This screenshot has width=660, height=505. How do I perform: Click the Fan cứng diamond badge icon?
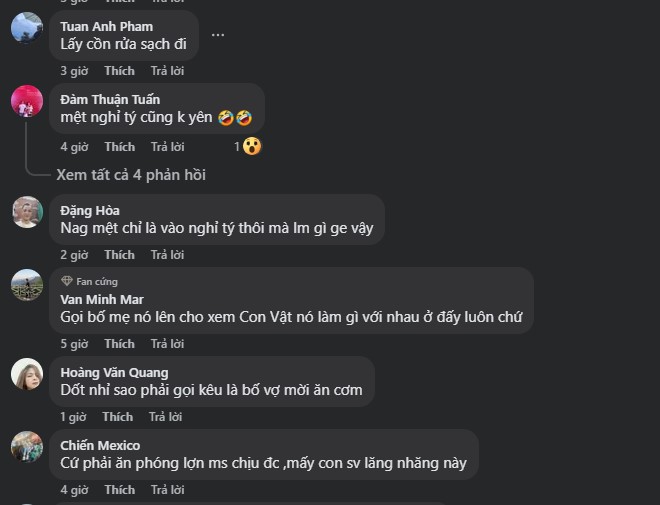tap(67, 281)
